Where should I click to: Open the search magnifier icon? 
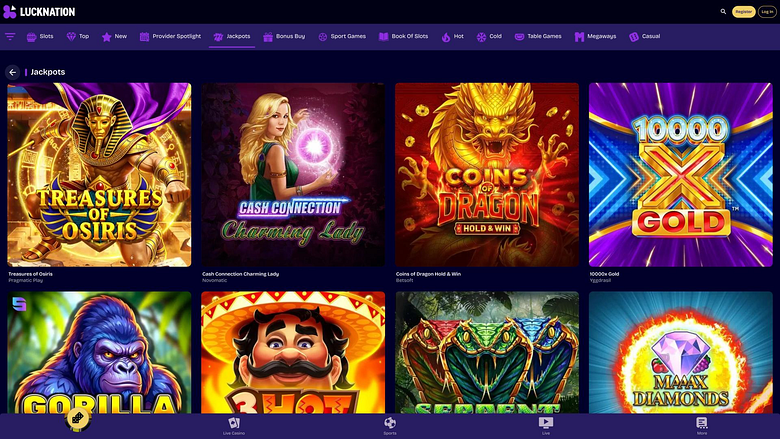(x=723, y=11)
